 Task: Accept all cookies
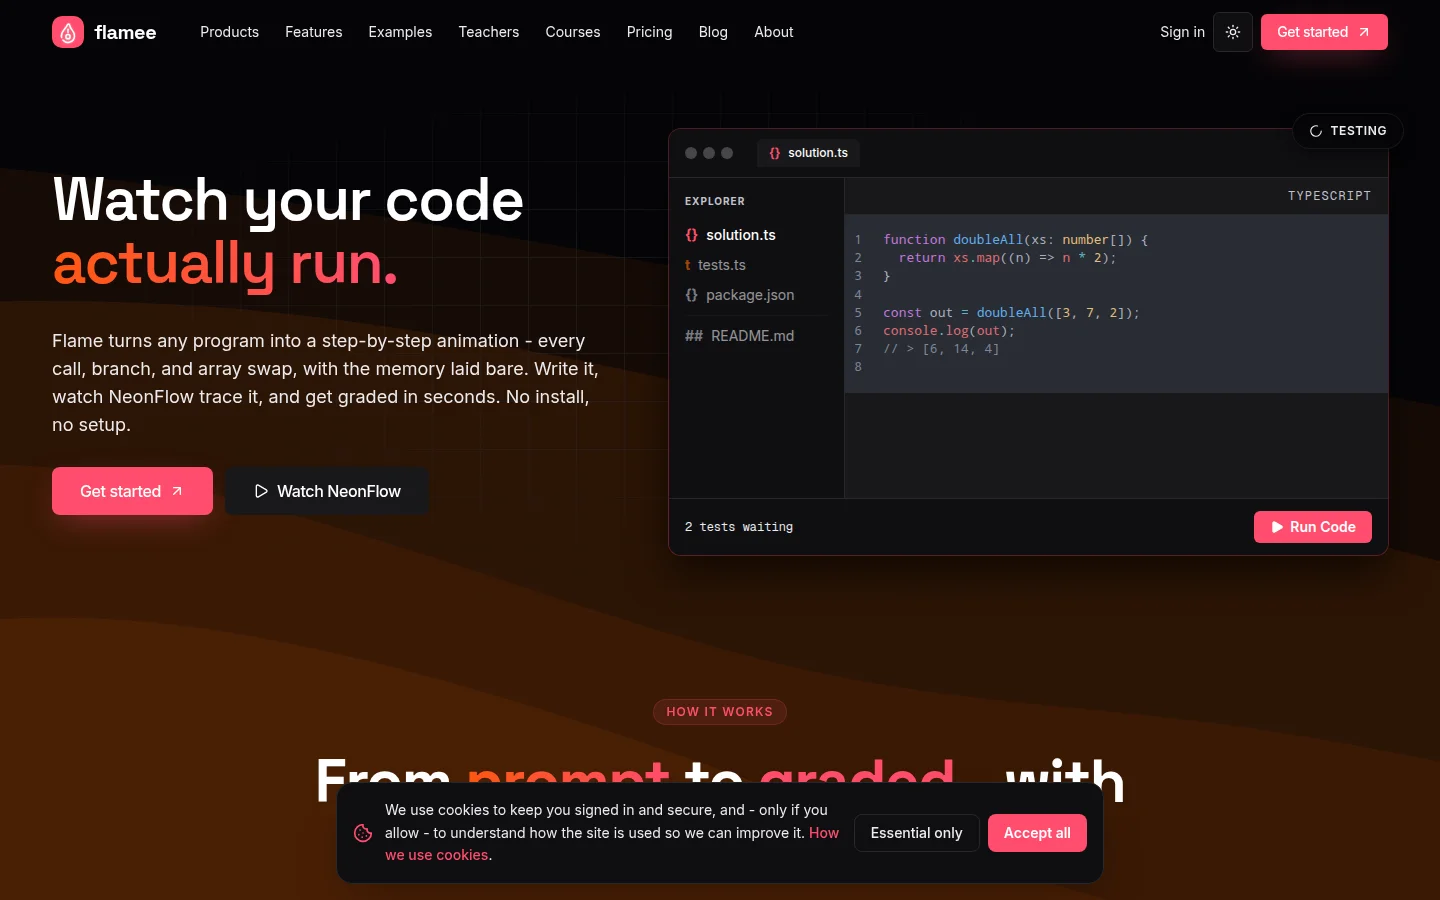pyautogui.click(x=1037, y=833)
